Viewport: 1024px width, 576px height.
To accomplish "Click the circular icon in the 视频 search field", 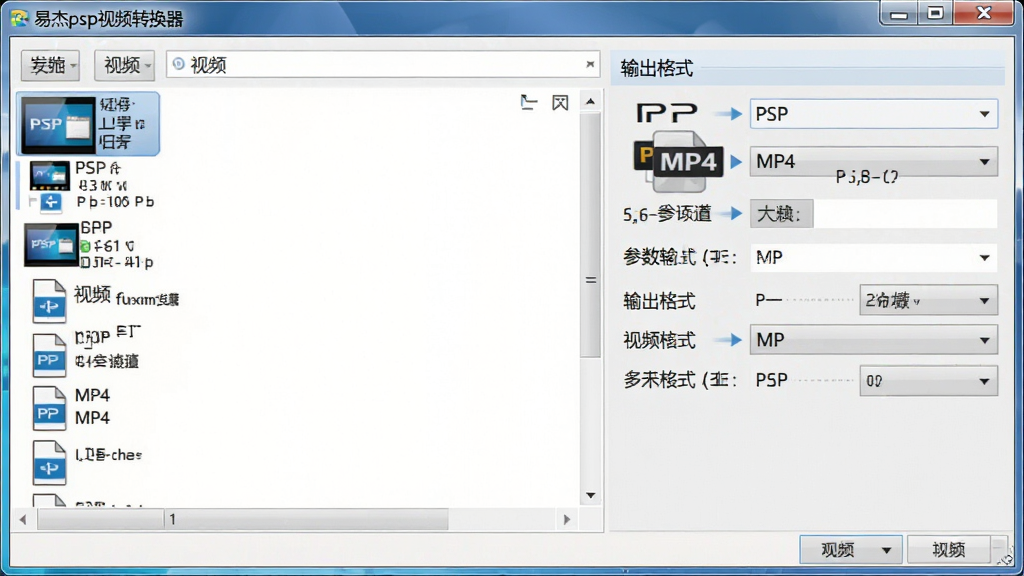I will point(178,64).
